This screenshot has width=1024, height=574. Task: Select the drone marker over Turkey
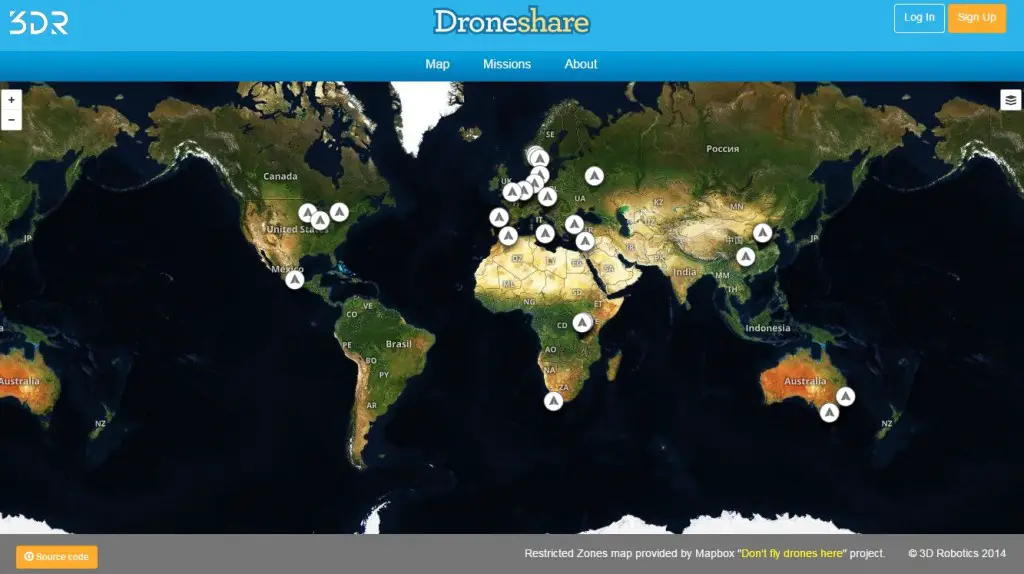click(x=574, y=225)
